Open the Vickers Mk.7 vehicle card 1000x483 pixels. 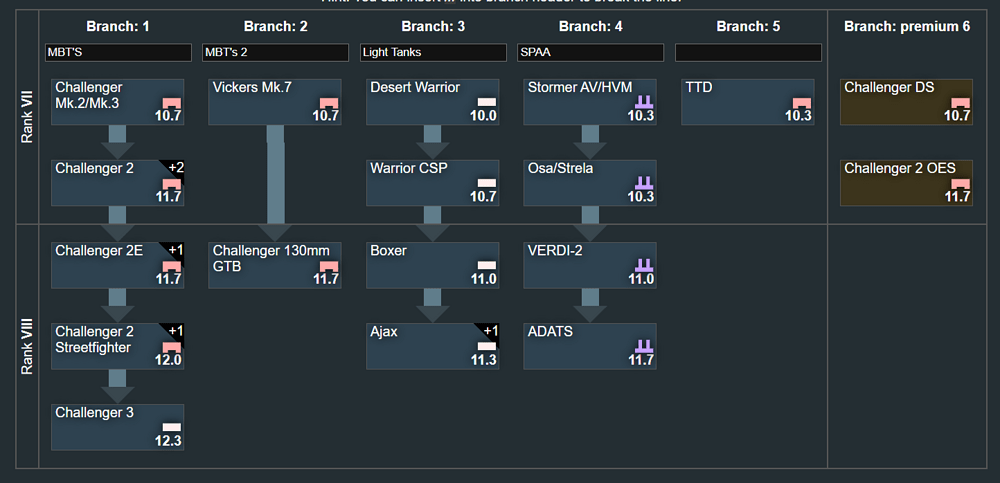coord(276,102)
